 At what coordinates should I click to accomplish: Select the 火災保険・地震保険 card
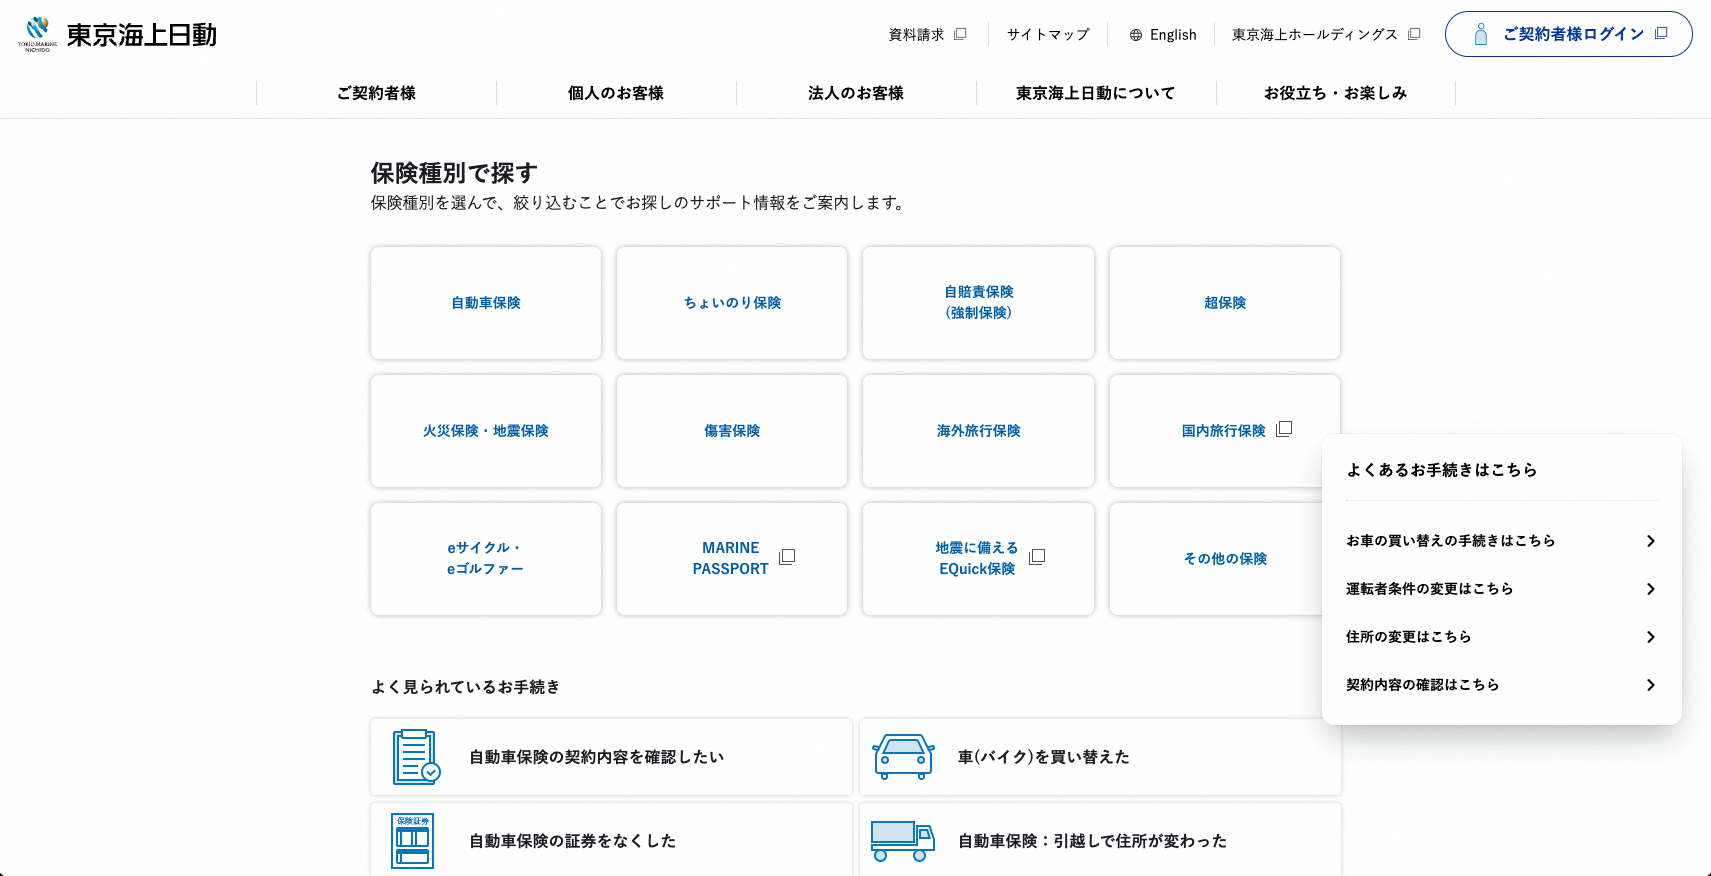click(486, 431)
